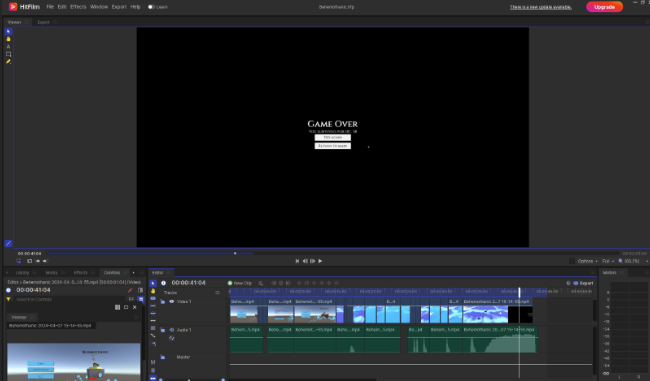Click the split layout icon in Controls panel
This screenshot has height=381, width=650.
(x=141, y=290)
